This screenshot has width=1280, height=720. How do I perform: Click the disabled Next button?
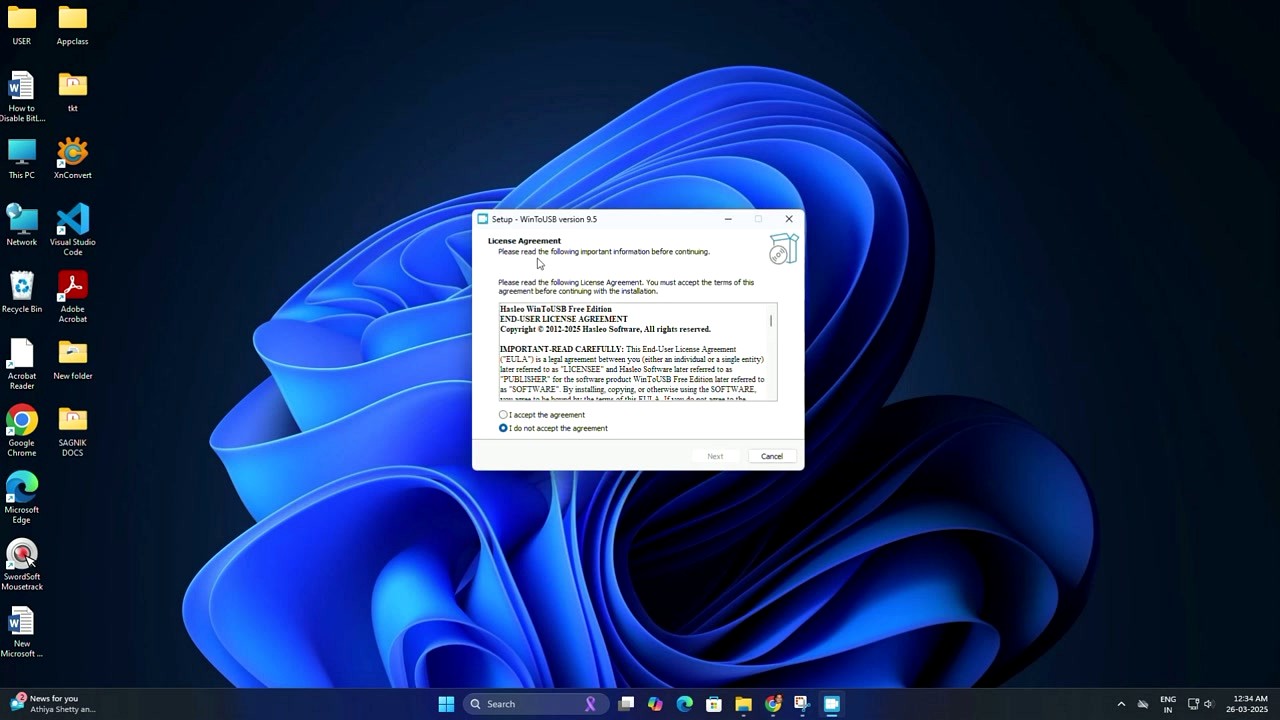(714, 456)
